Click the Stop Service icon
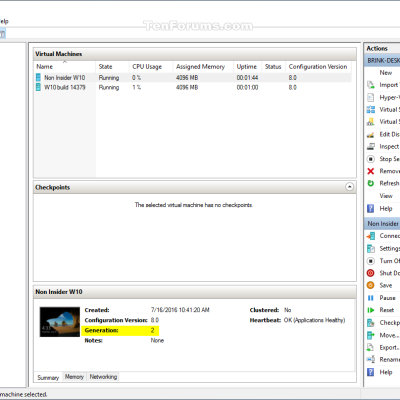Viewport: 400px width, 400px height. pos(371,159)
